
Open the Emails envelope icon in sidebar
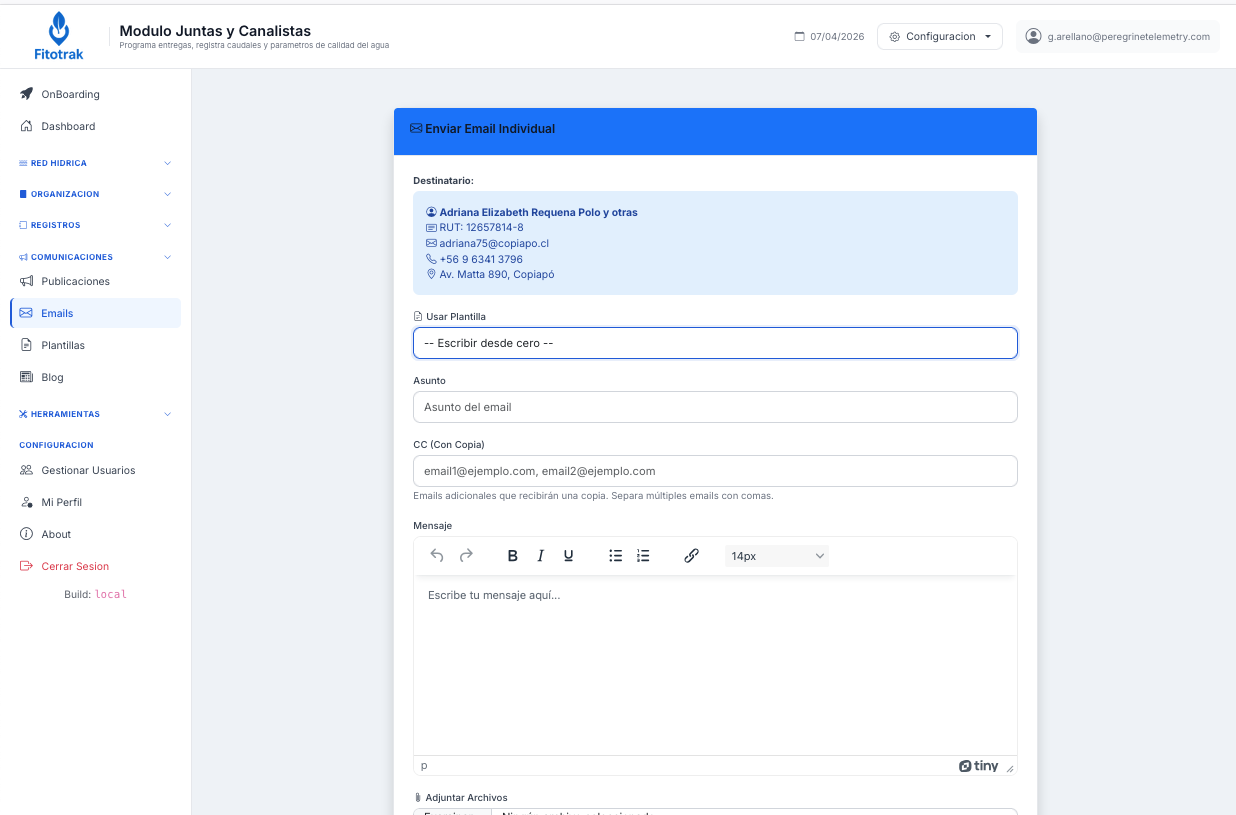(28, 312)
